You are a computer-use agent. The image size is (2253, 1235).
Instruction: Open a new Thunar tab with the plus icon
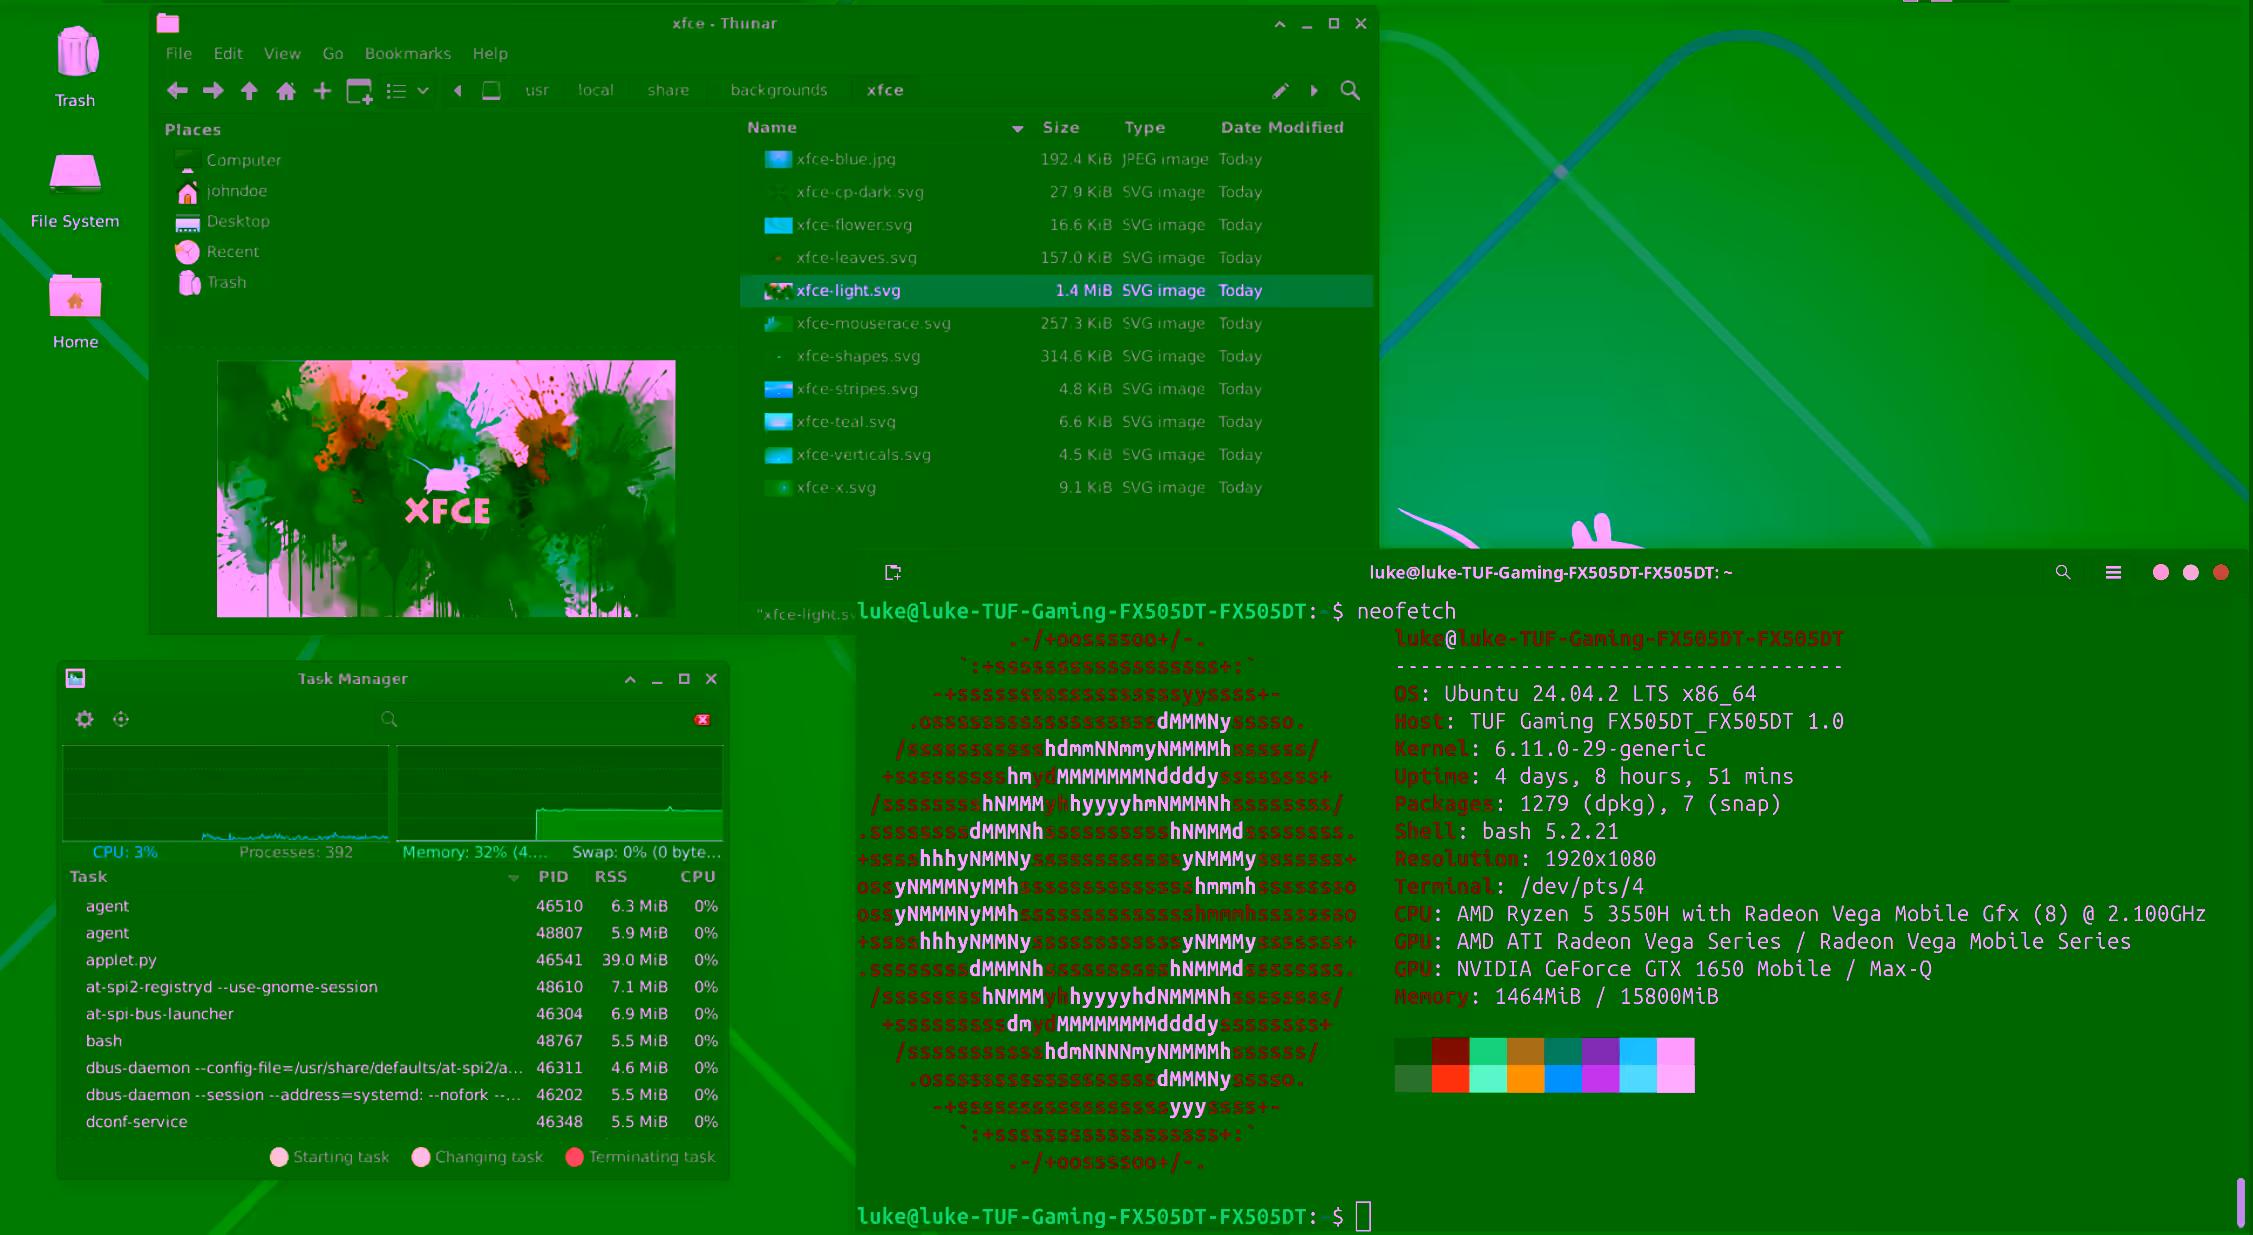(322, 90)
